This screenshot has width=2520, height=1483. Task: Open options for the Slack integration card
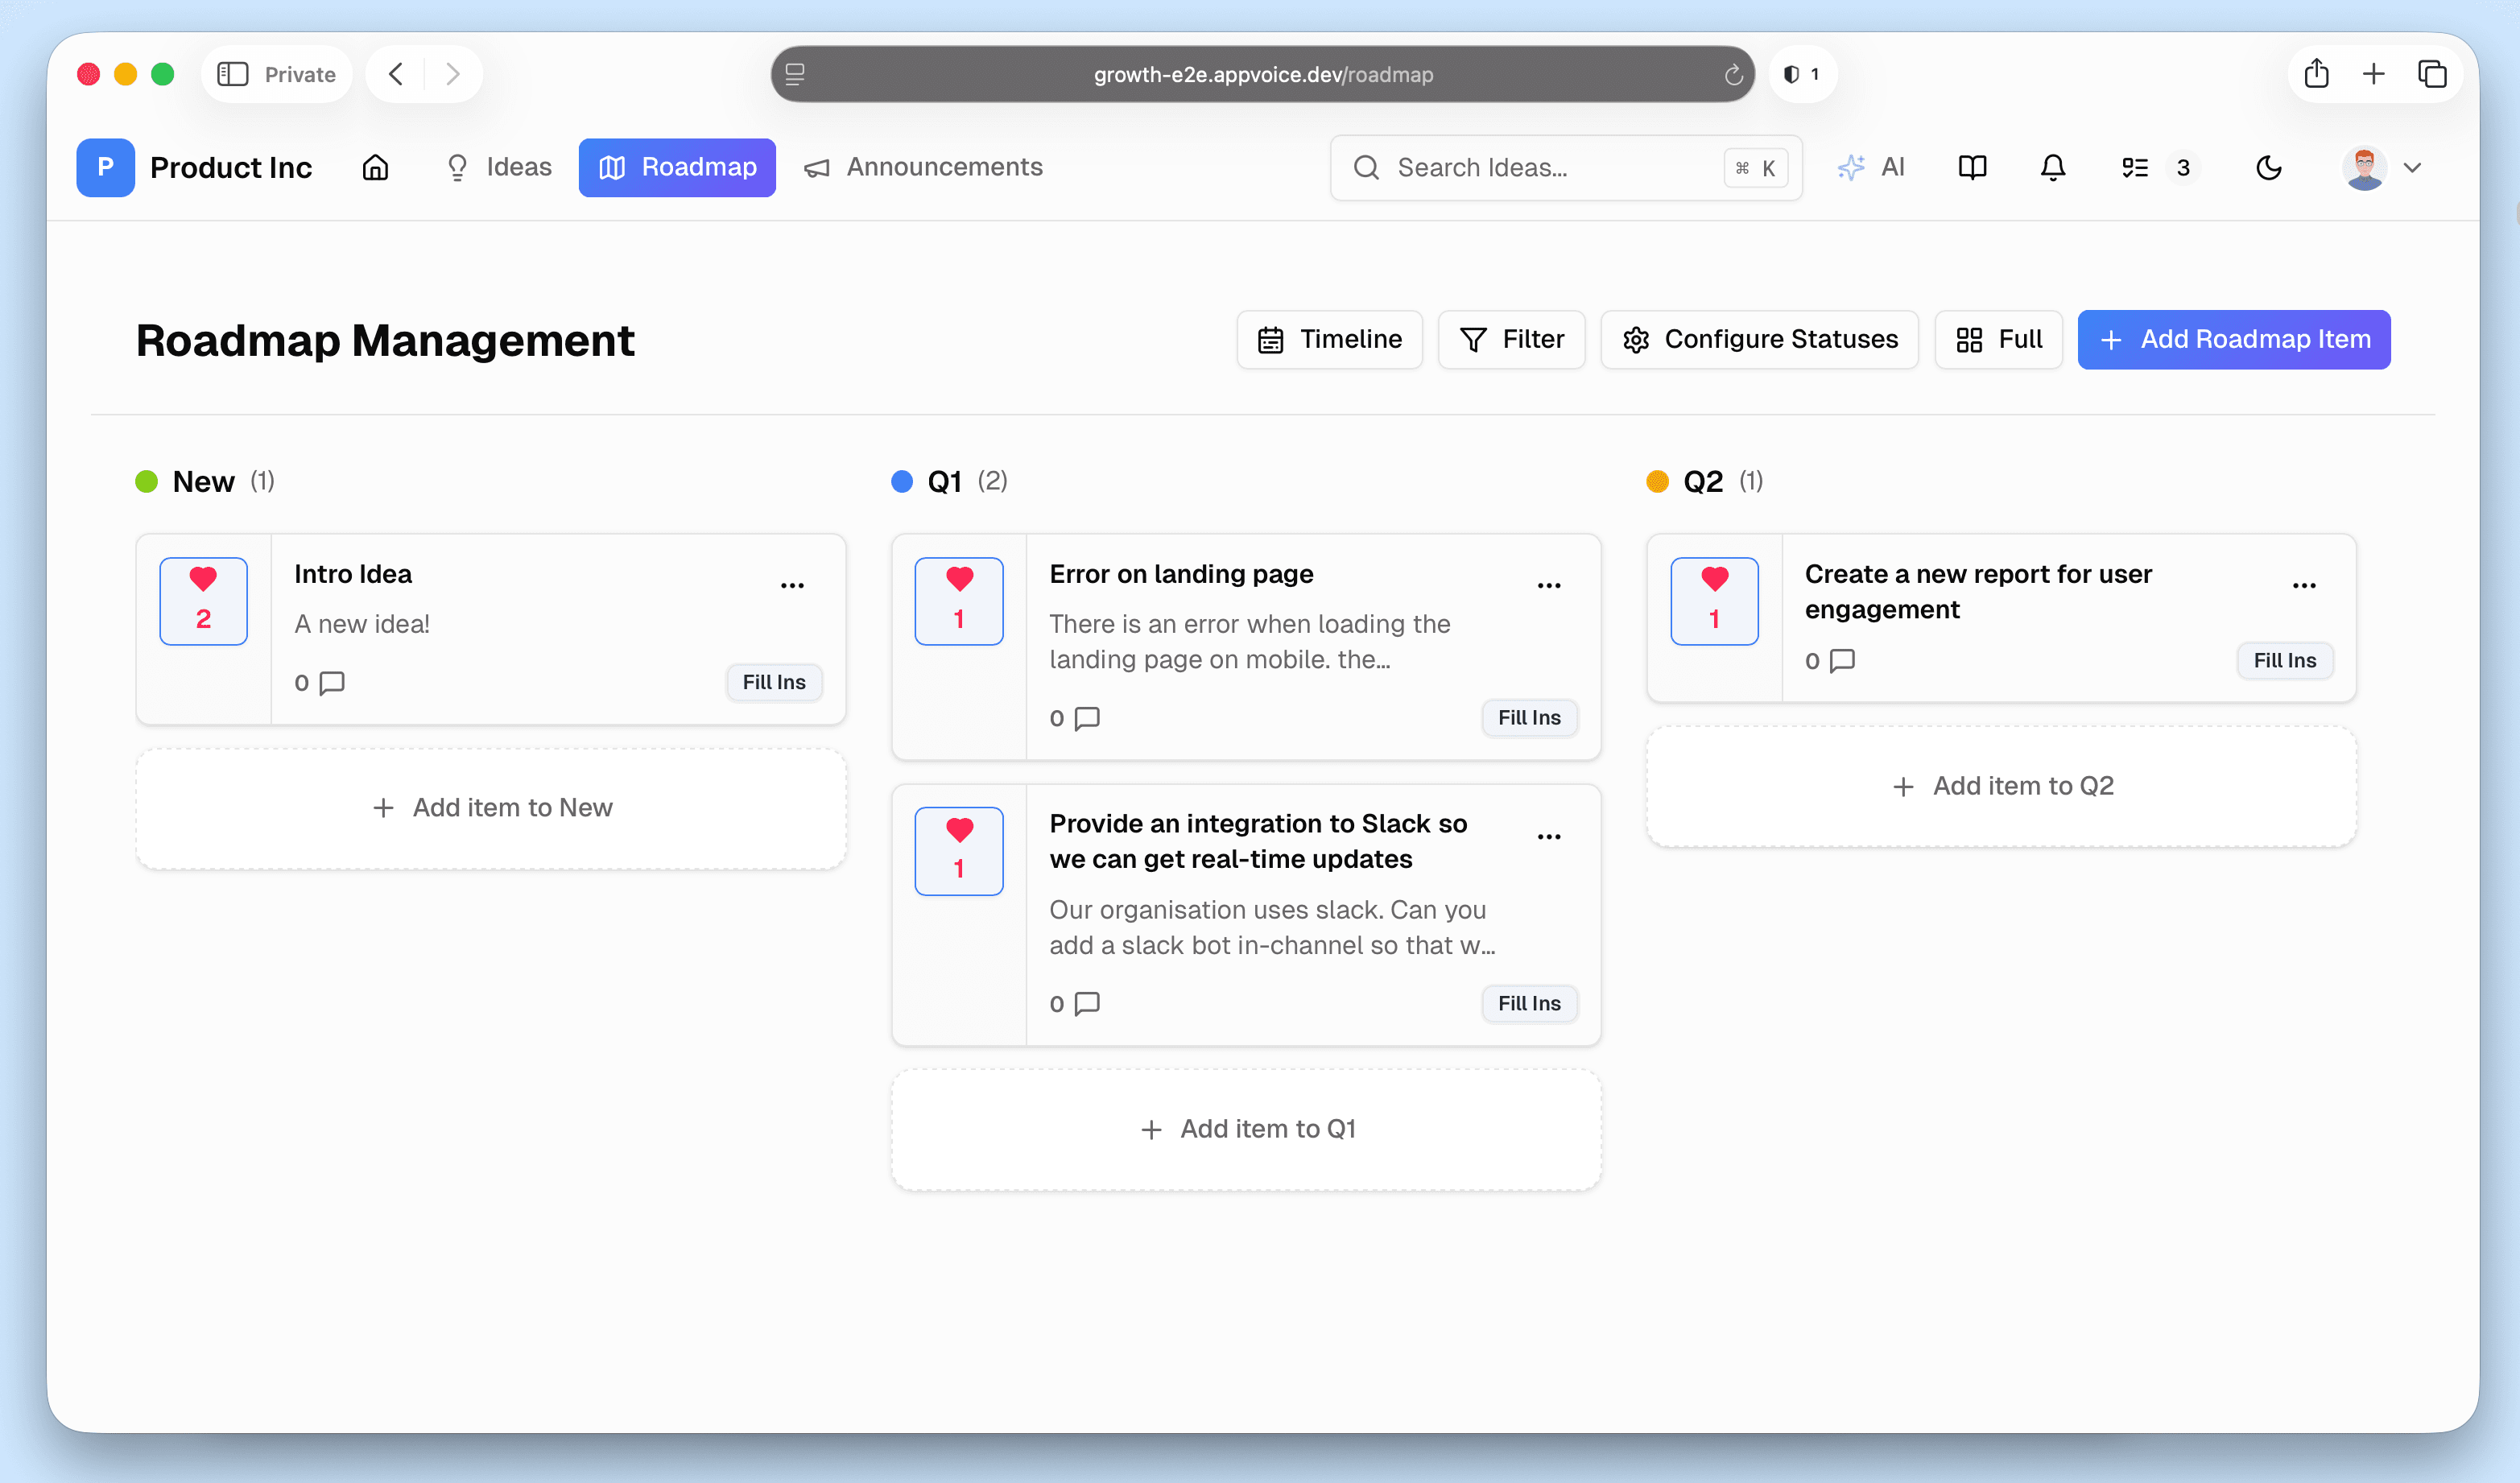(x=1548, y=836)
